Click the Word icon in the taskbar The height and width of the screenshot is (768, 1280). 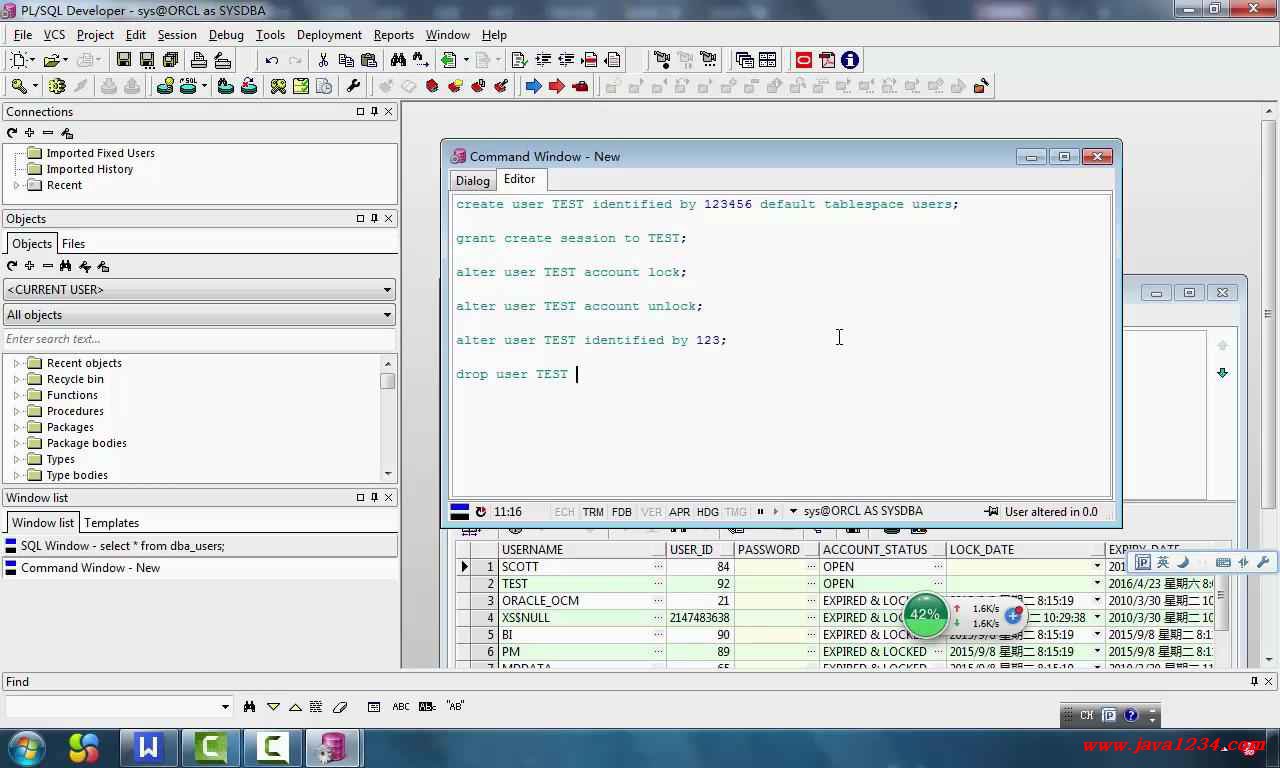149,748
